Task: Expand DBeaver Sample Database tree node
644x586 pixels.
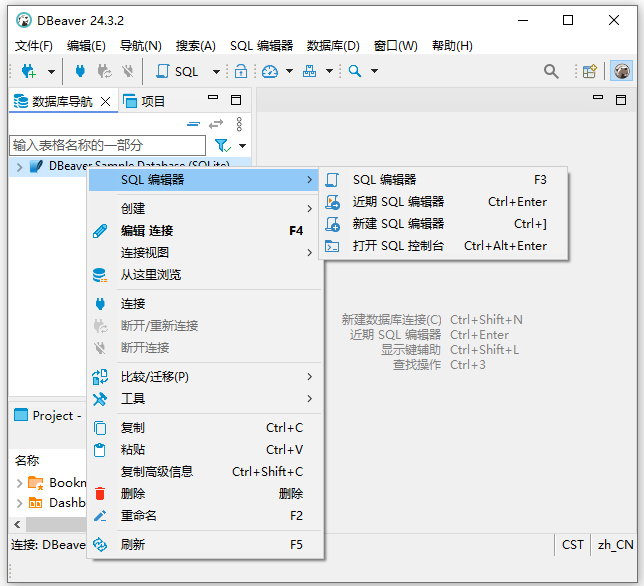Action: (19, 167)
